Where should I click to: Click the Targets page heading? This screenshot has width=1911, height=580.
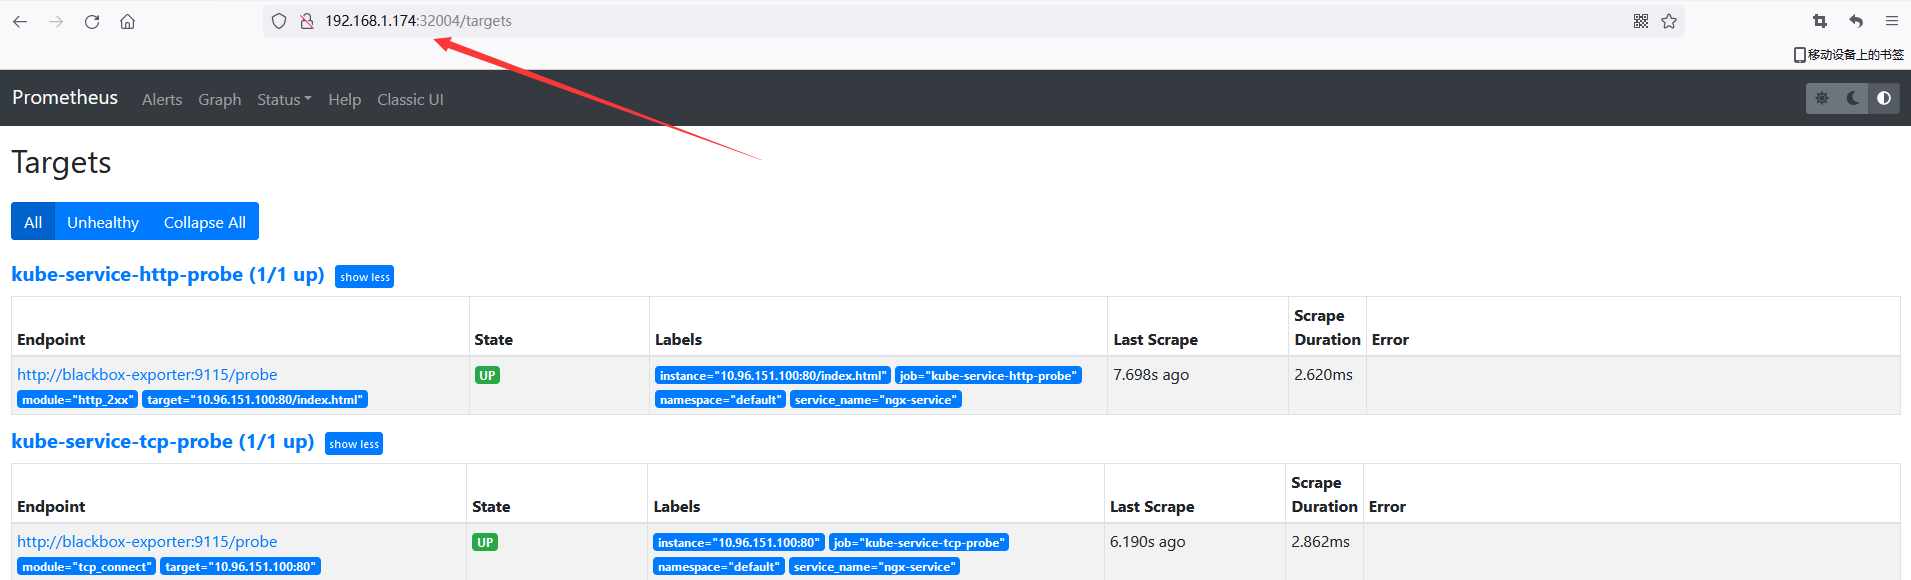pyautogui.click(x=61, y=163)
